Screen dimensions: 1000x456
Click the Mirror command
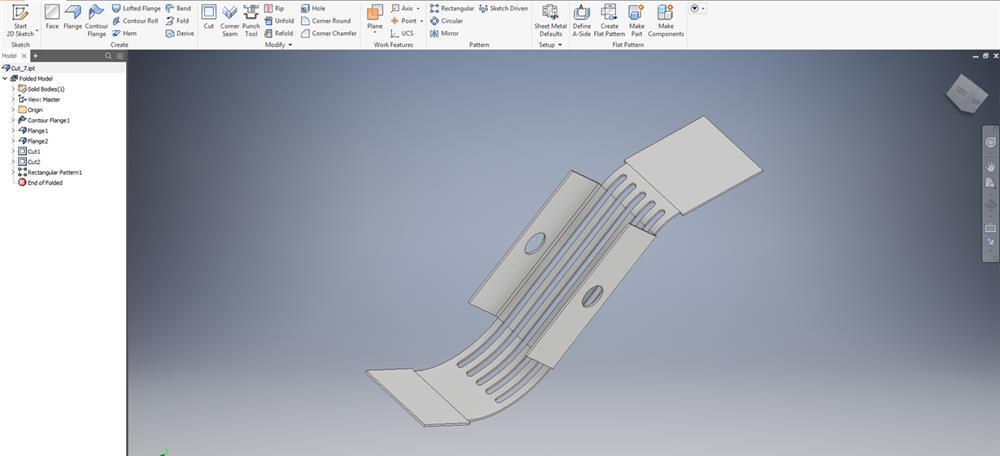[445, 33]
